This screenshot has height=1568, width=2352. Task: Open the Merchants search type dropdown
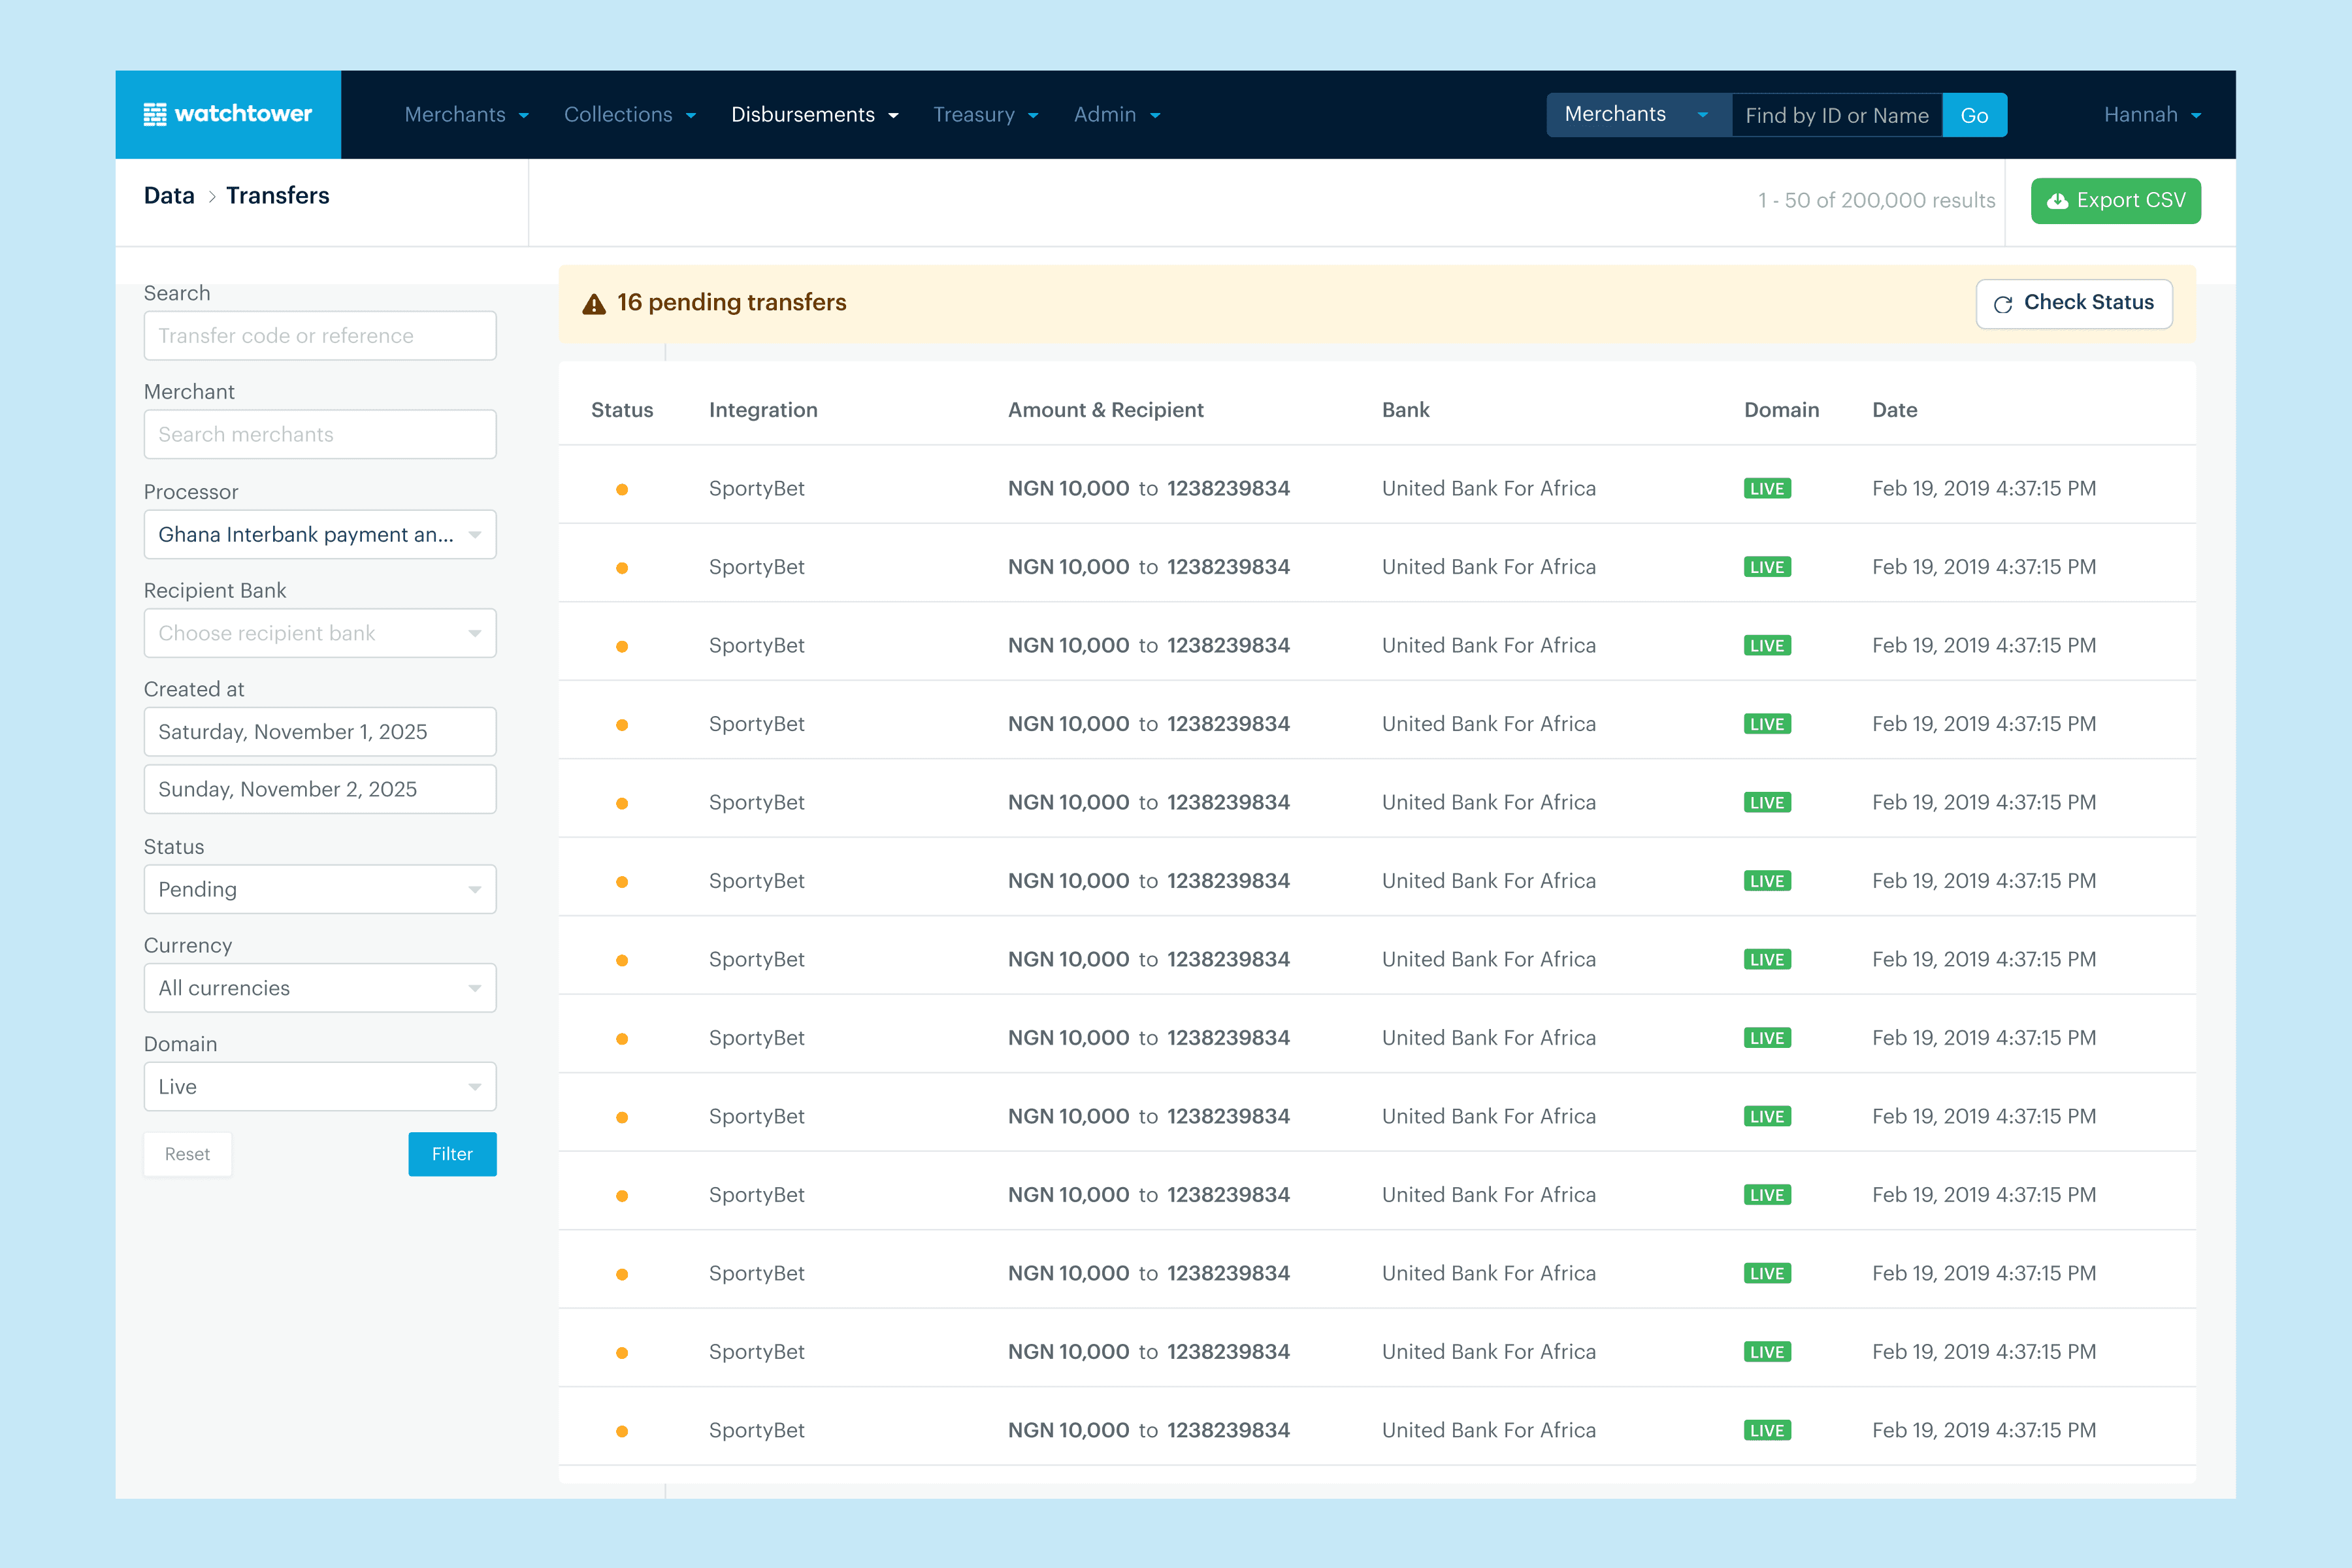click(1637, 115)
